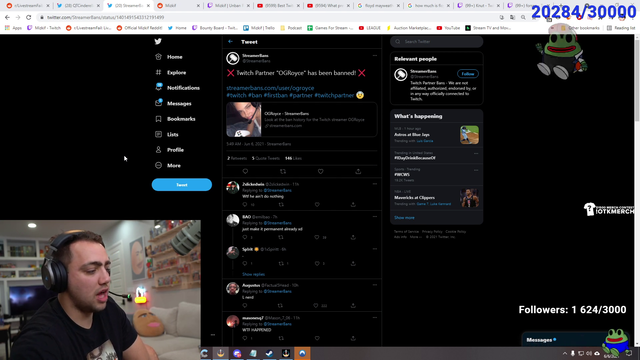Retweet the main StreamerBans tweet
Image resolution: width=640 pixels, height=360 pixels.
click(283, 171)
